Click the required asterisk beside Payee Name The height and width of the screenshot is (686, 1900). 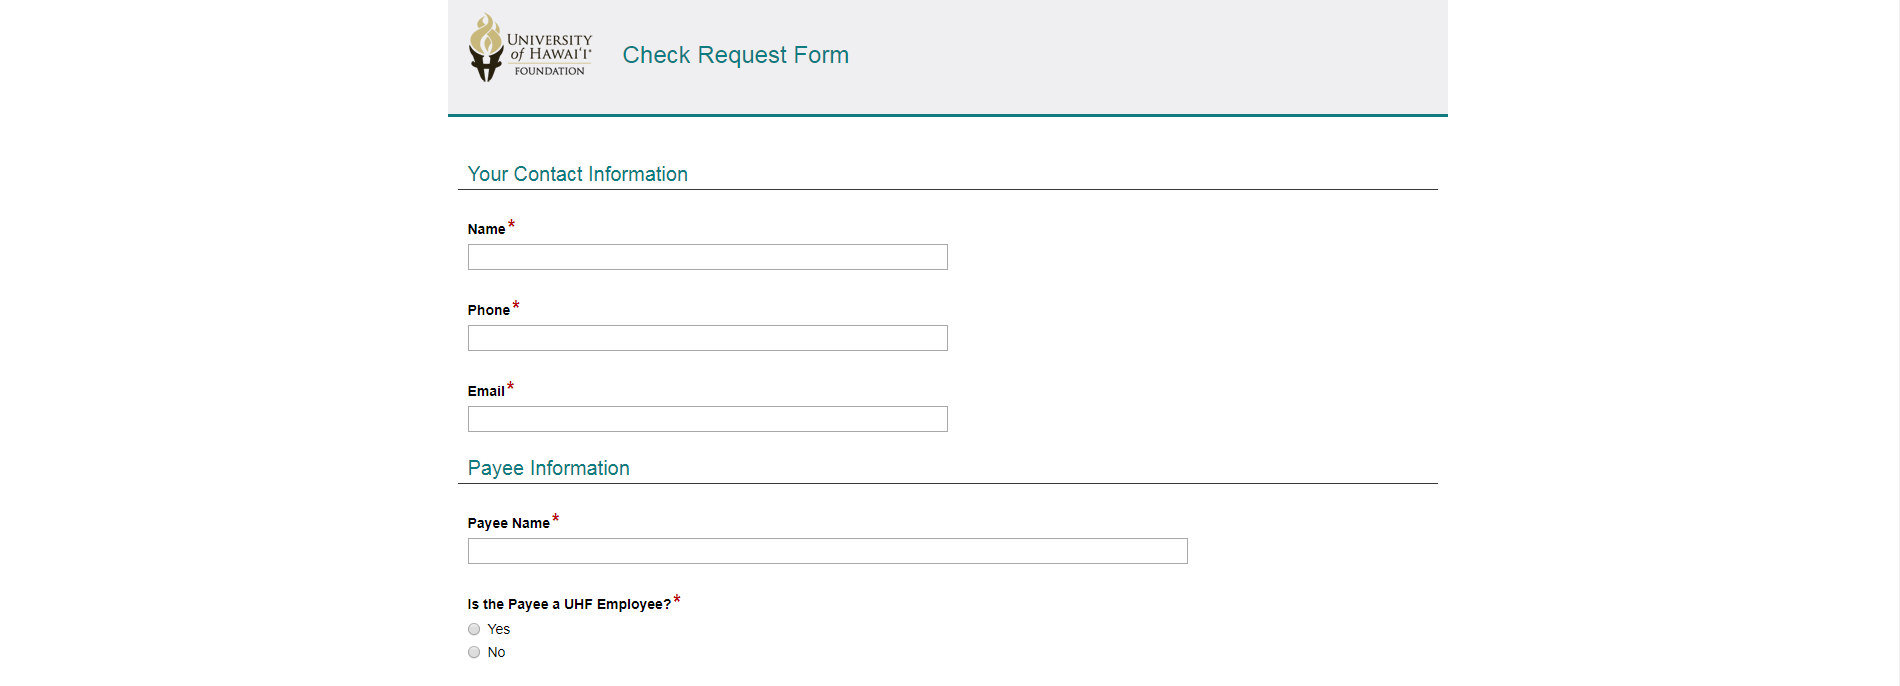coord(555,519)
